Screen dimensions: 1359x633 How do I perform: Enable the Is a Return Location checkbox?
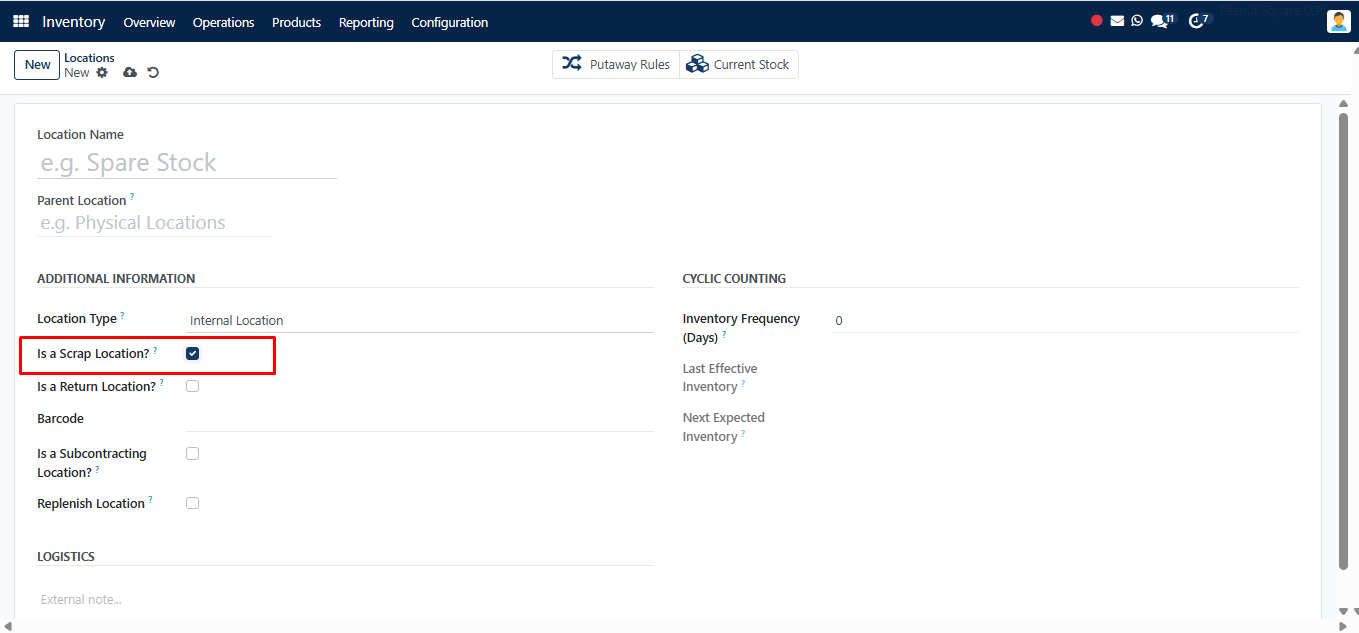[x=193, y=386]
